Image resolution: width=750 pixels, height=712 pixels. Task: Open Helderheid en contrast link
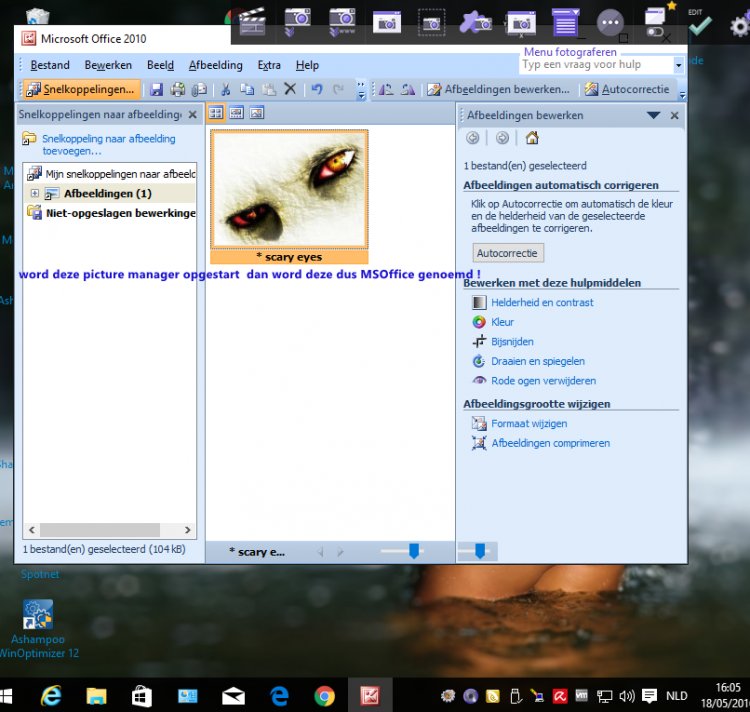(542, 302)
